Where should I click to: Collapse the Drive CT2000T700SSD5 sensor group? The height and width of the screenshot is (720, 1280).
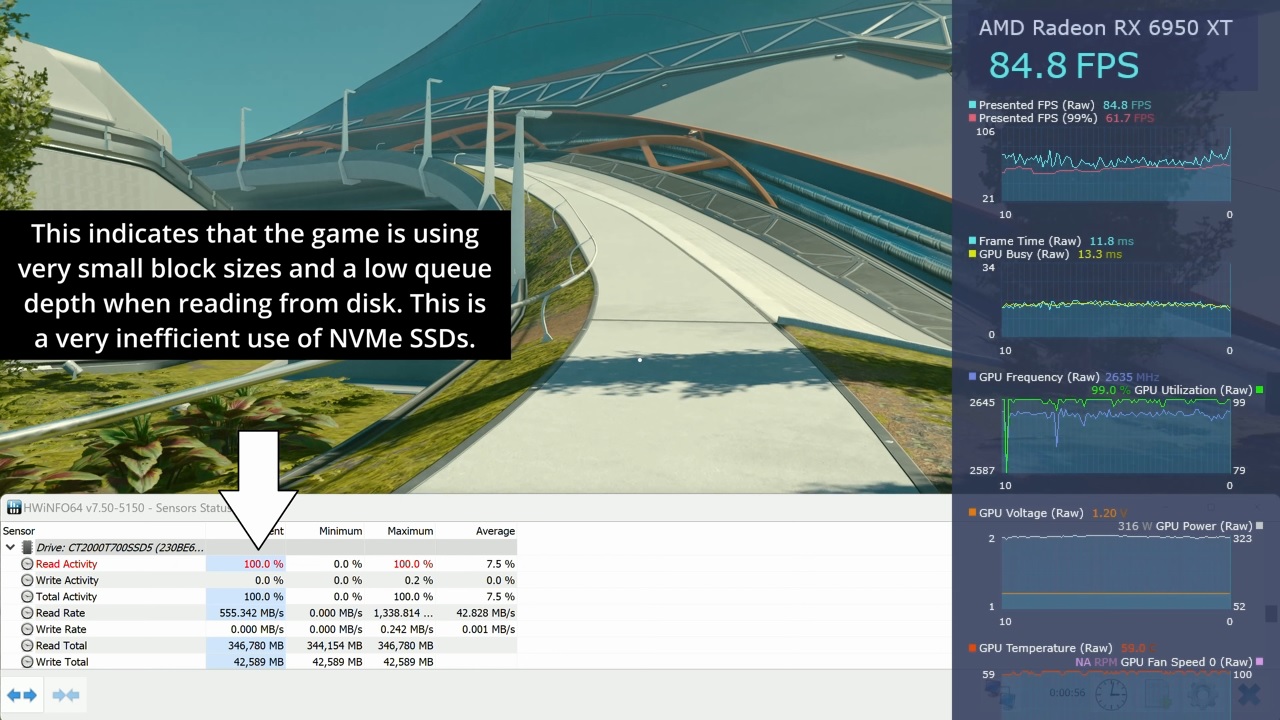[10, 548]
